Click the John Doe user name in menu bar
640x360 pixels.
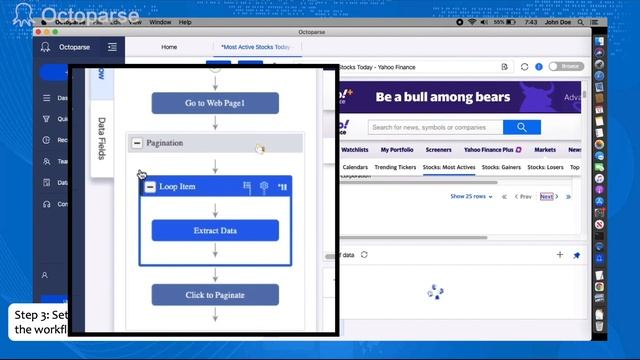click(558, 22)
